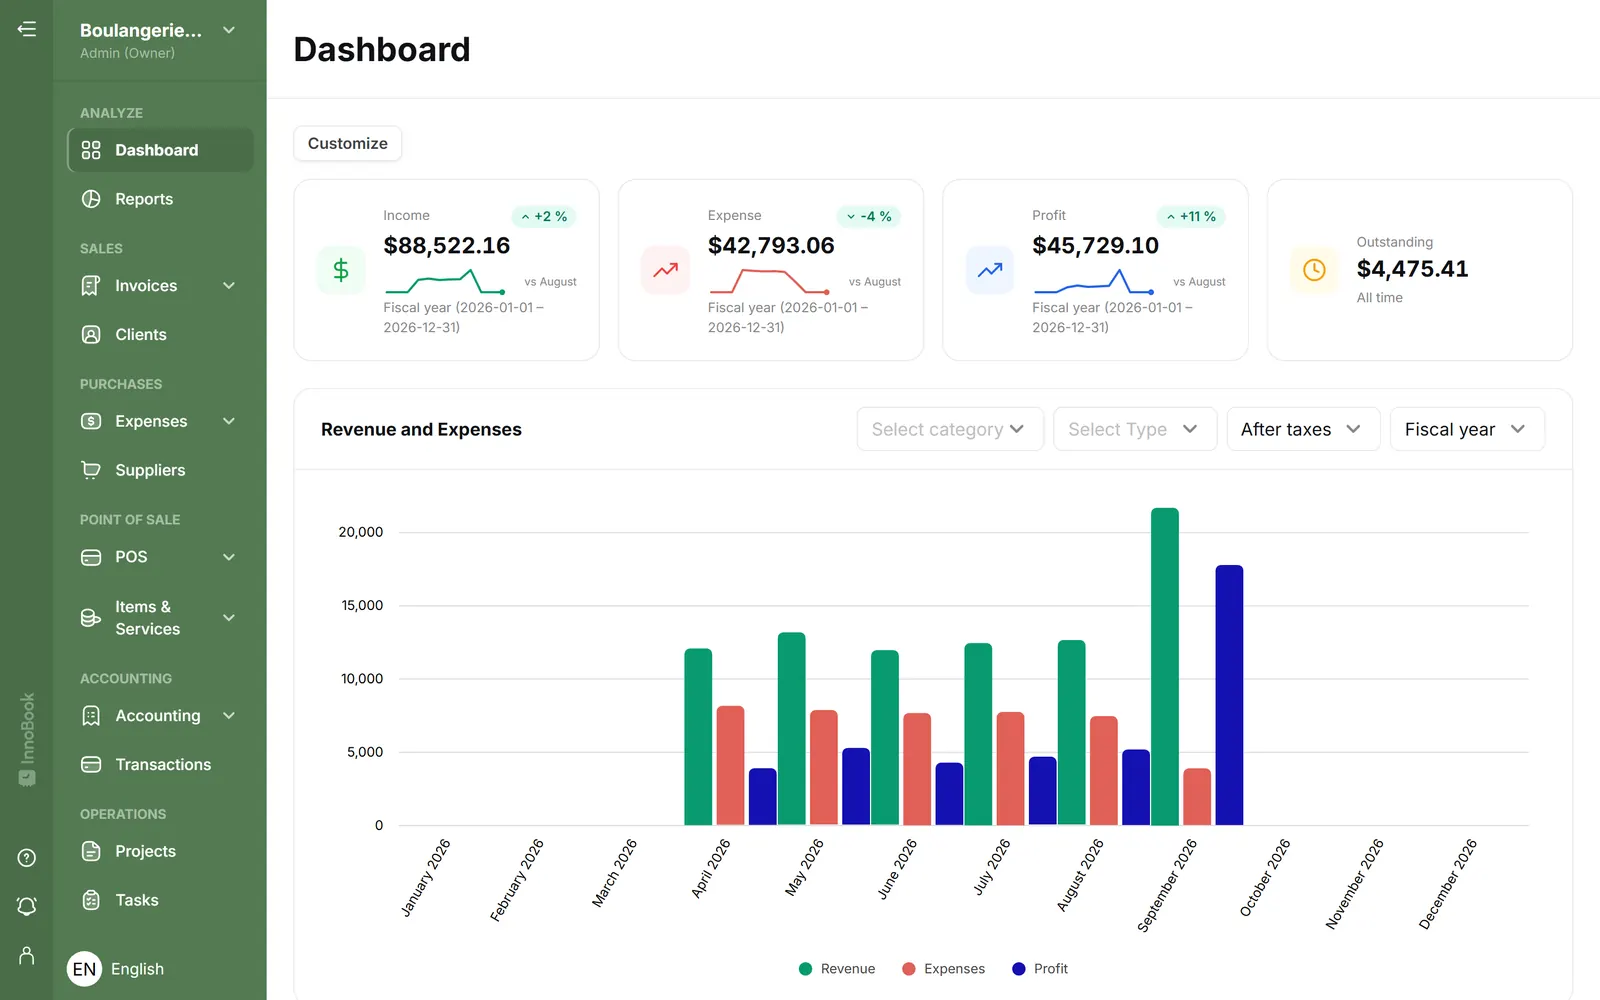Open Transactions from sidebar
Image resolution: width=1600 pixels, height=1000 pixels.
pyautogui.click(x=160, y=765)
